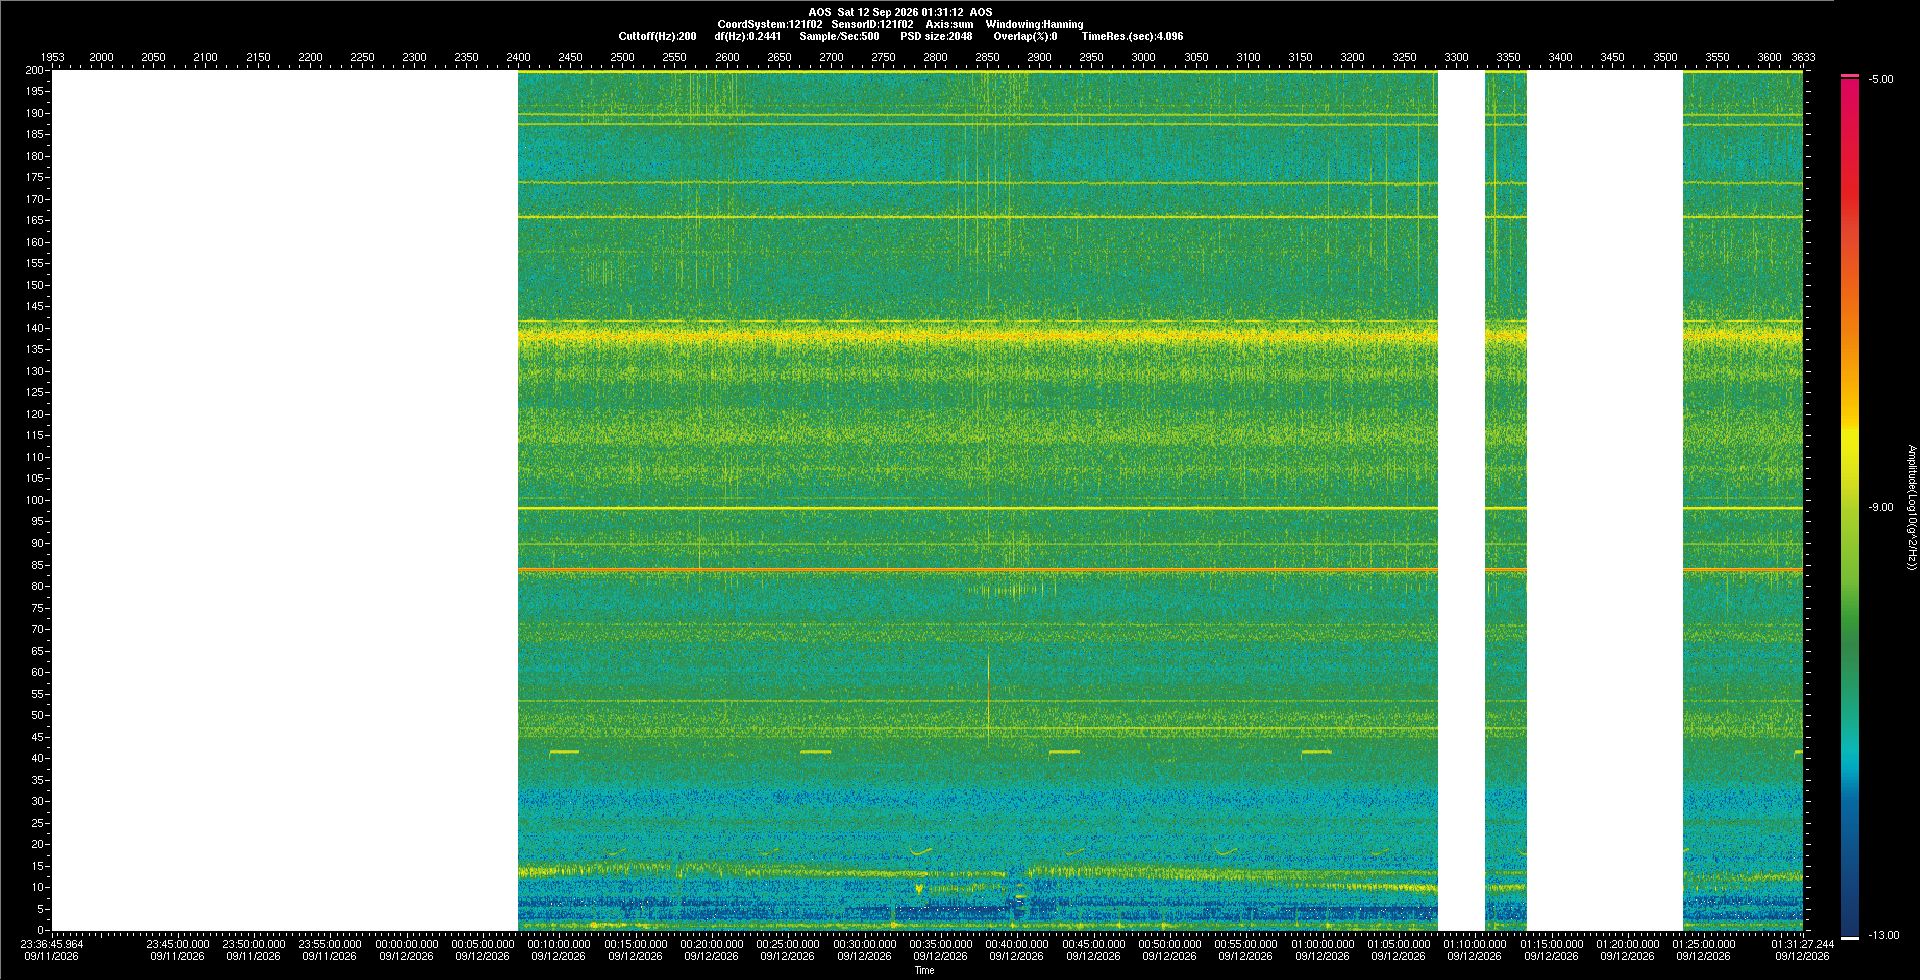This screenshot has width=1920, height=980.
Task: Select the Sample/Sec:500 header text
Action: pos(839,36)
